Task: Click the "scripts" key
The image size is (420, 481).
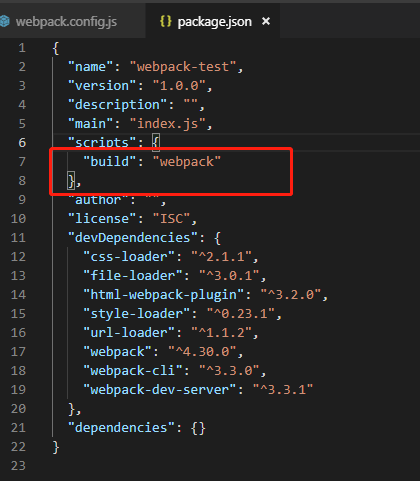Action: 102,143
